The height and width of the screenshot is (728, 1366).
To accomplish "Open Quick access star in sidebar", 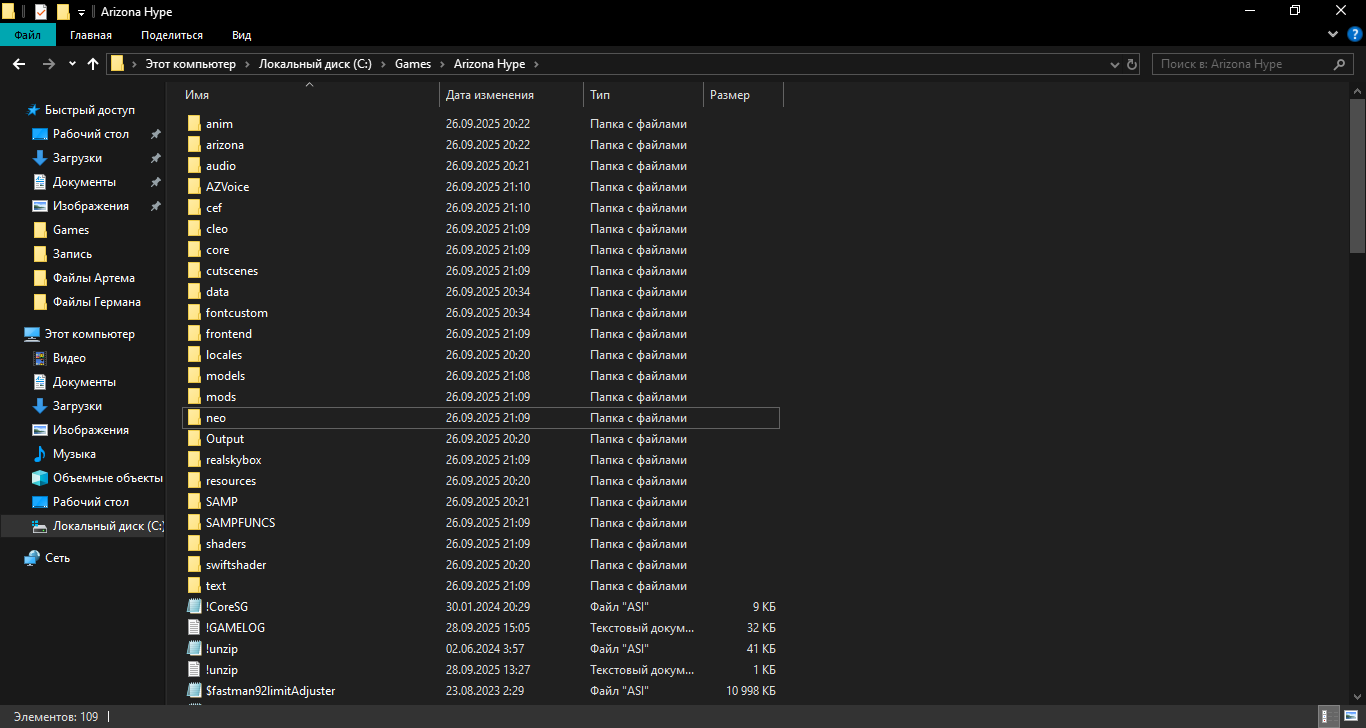I will click(x=33, y=110).
